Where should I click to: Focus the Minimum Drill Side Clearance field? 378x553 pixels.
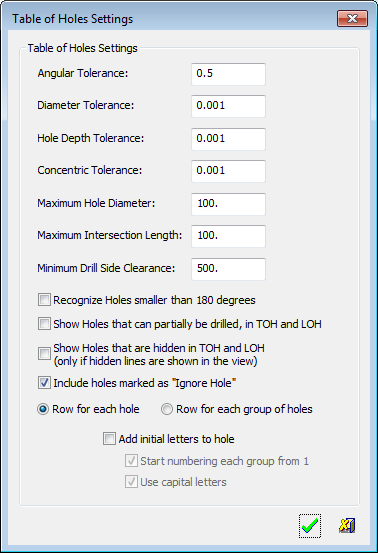[228, 269]
